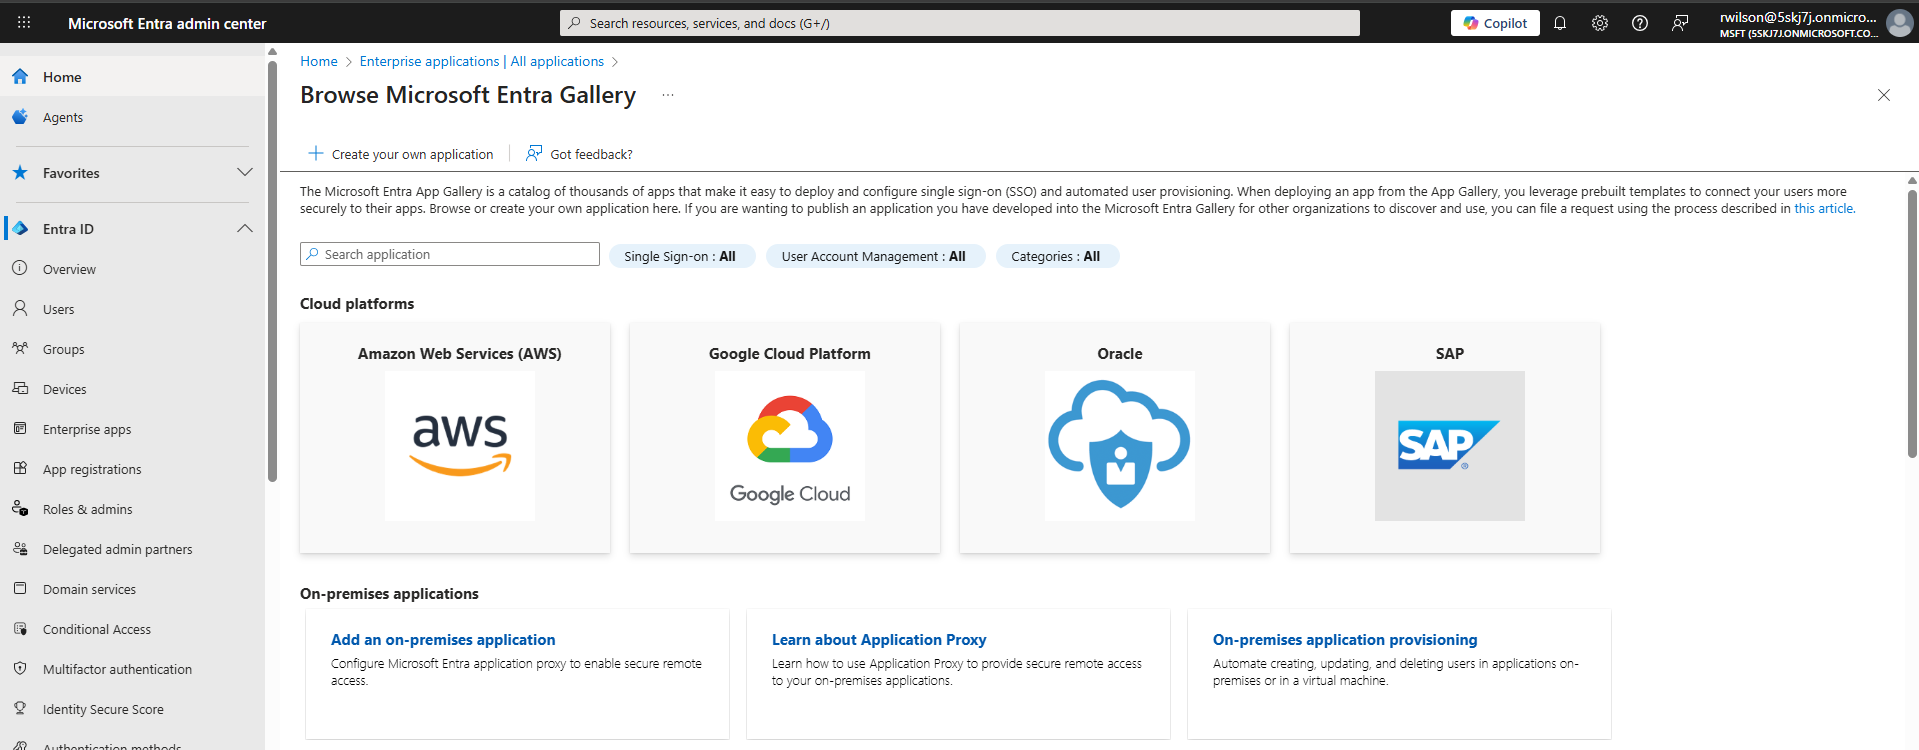Open the Categories filter
This screenshot has width=1919, height=750.
tap(1055, 256)
